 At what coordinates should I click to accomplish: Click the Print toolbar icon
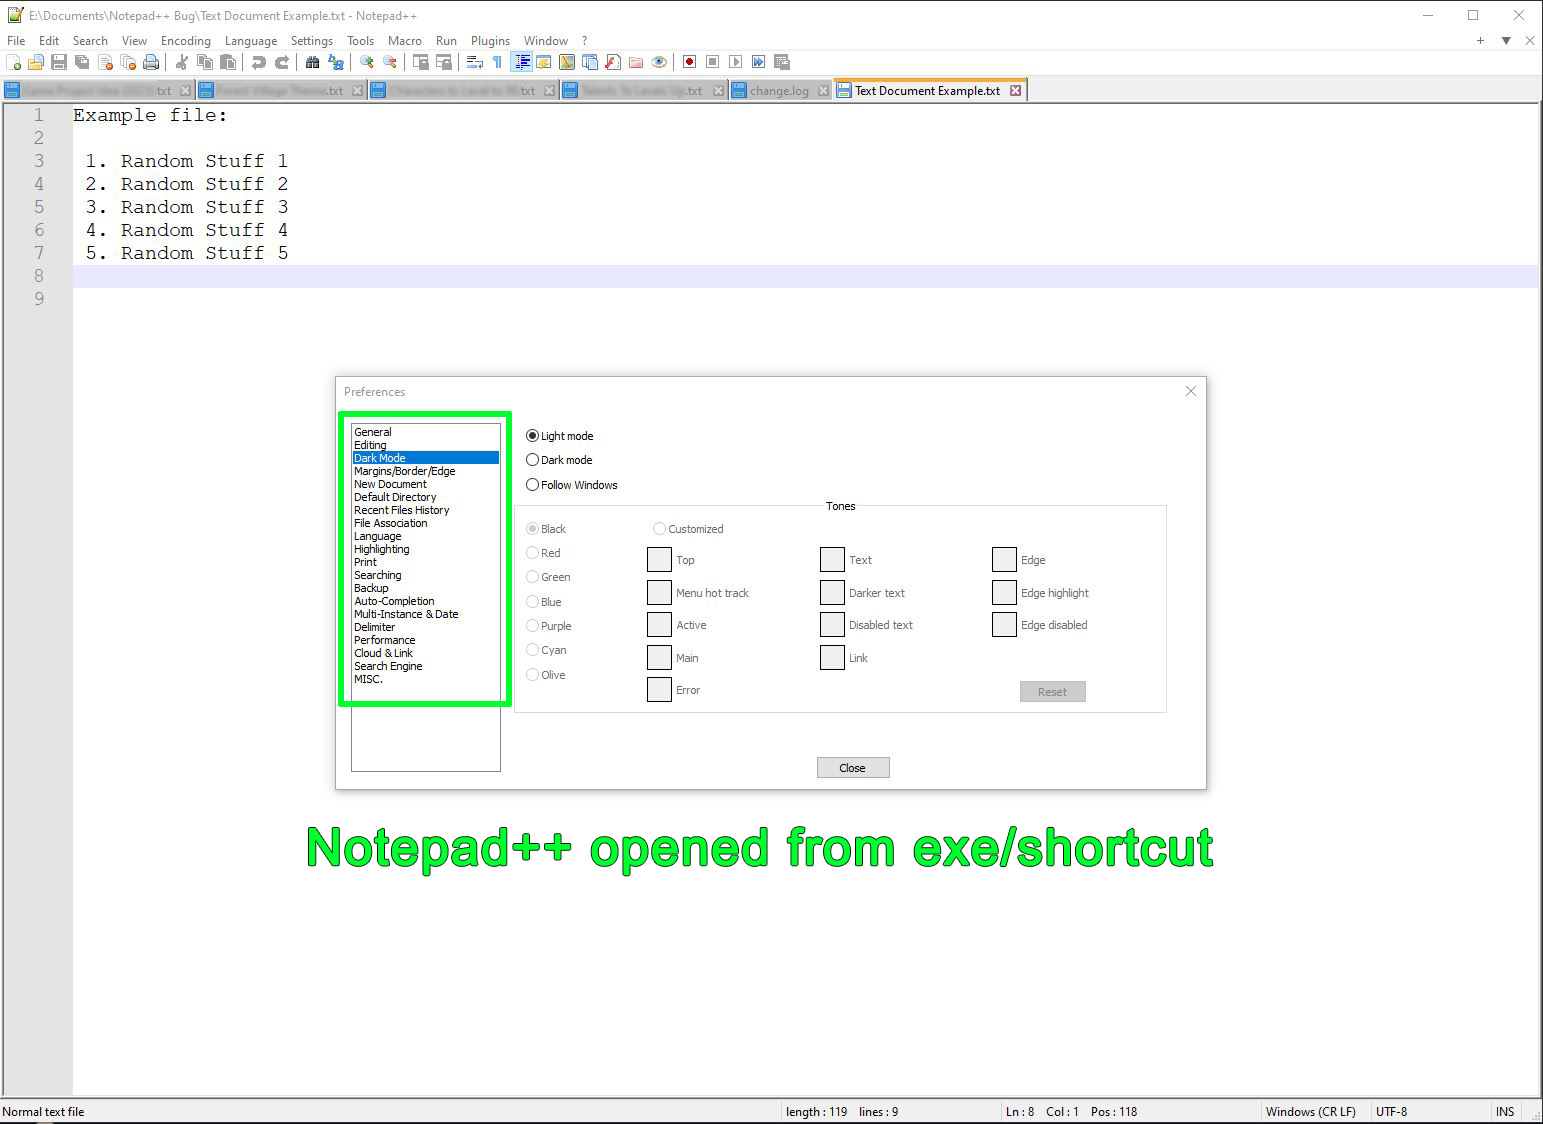(151, 62)
